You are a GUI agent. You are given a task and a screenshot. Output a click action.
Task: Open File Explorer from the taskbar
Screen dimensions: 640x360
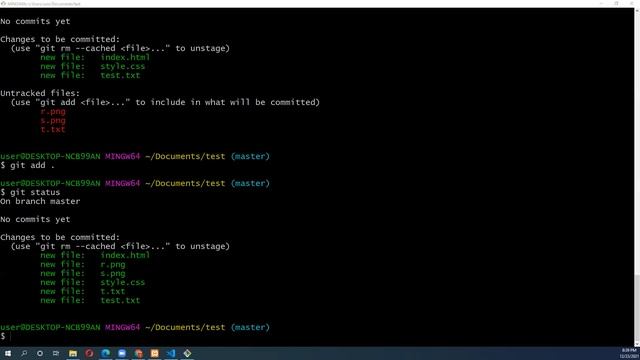tap(73, 353)
